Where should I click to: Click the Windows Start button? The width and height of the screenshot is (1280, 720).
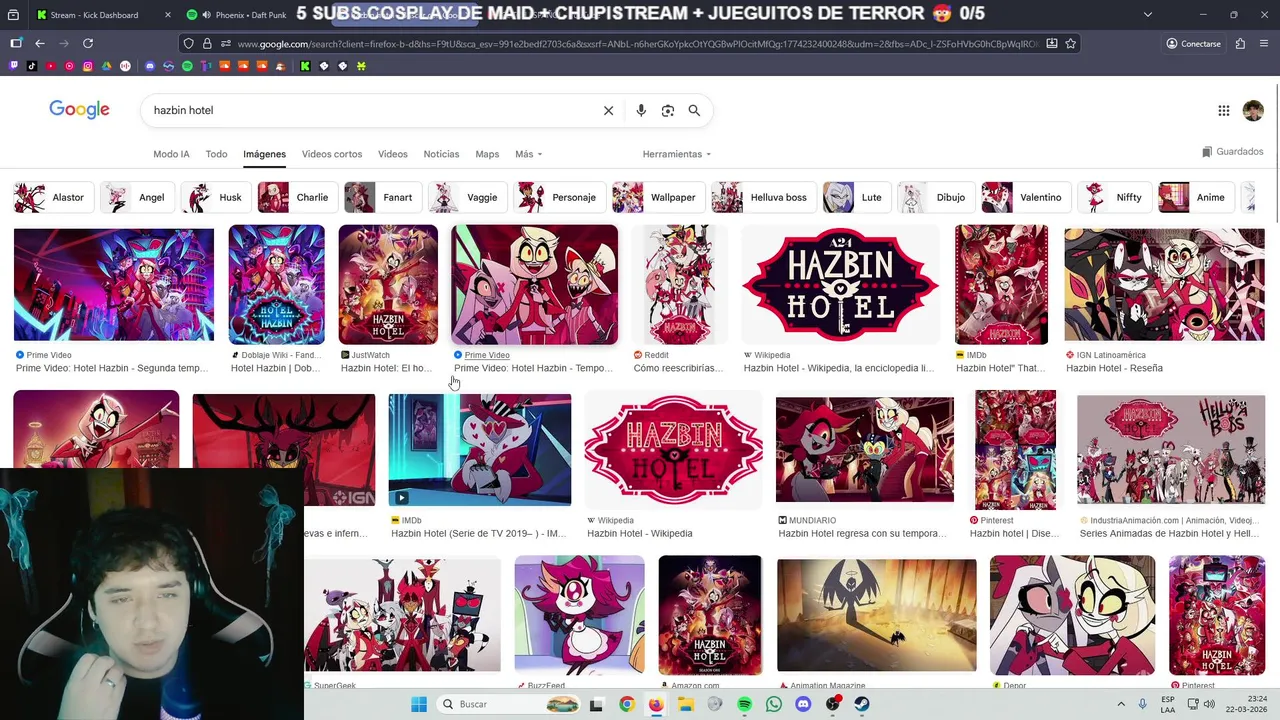(x=418, y=704)
